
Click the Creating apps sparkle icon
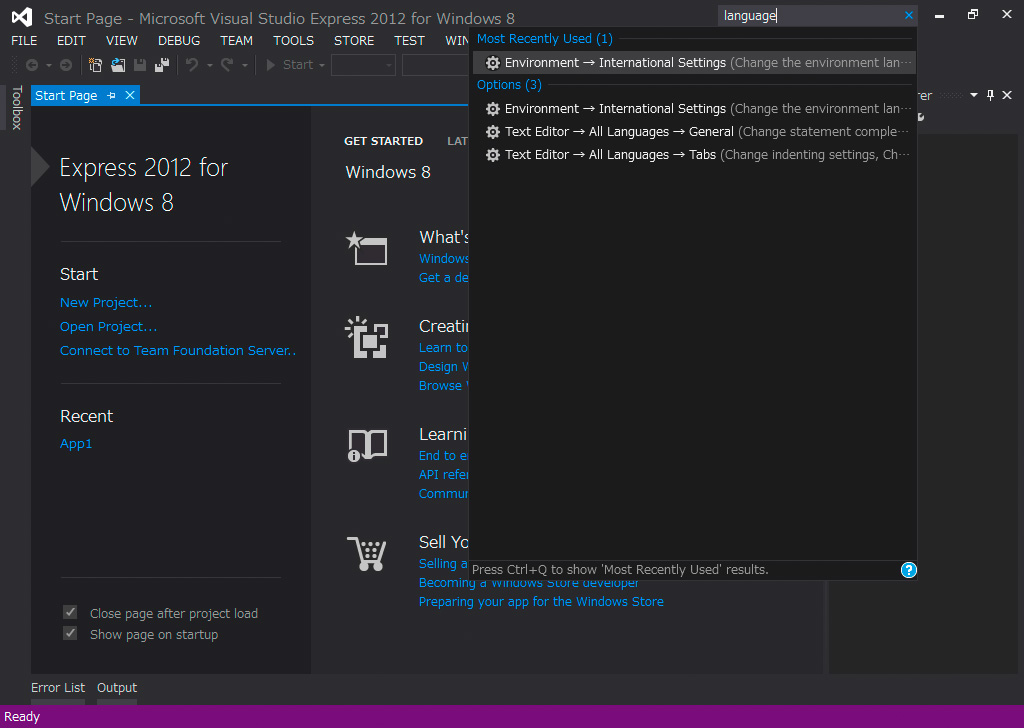point(366,337)
